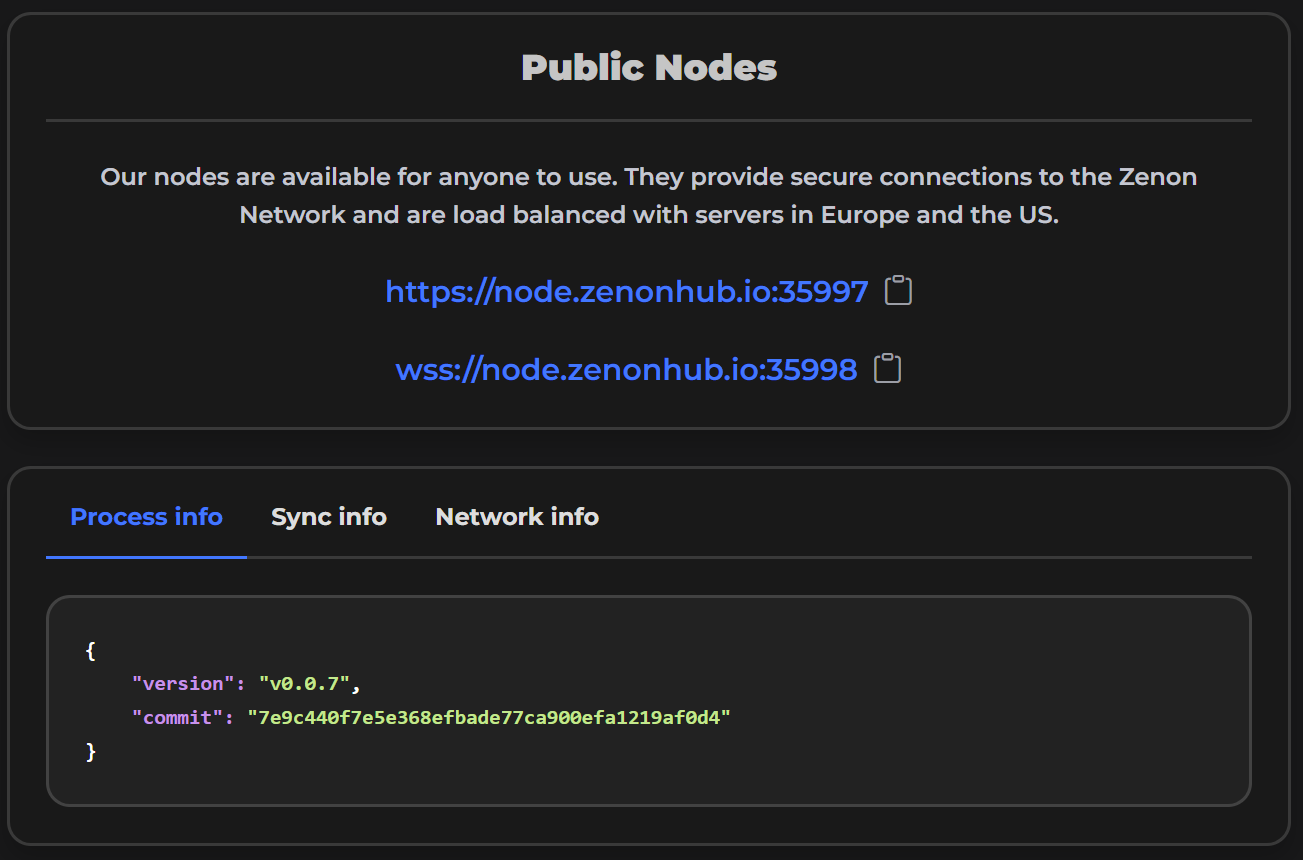Click the commit hash value 7e9c440f…
Viewport: 1303px width, 860px height.
pyautogui.click(x=489, y=717)
